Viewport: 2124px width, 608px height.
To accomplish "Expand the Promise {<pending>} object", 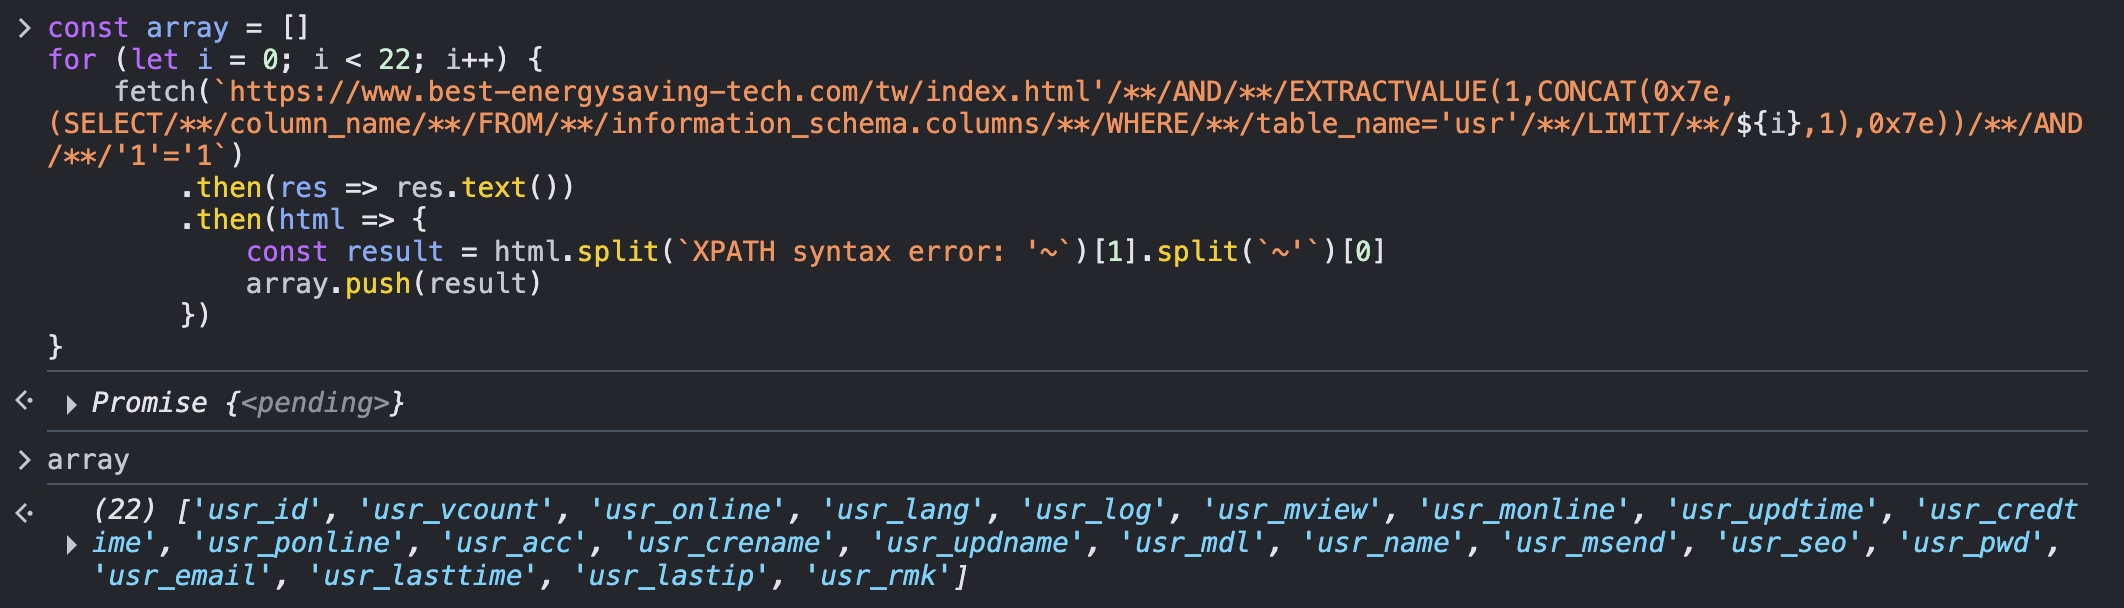I will (x=71, y=404).
